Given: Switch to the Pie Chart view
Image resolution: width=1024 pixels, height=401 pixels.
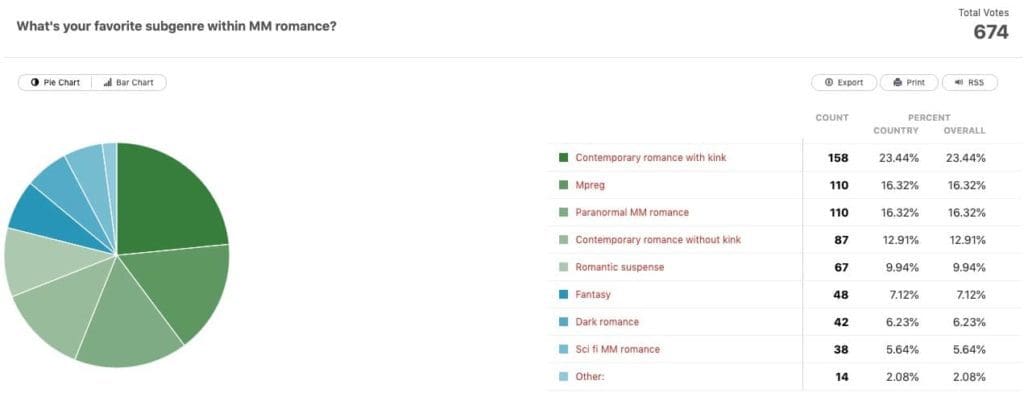Looking at the screenshot, I should 55,83.
